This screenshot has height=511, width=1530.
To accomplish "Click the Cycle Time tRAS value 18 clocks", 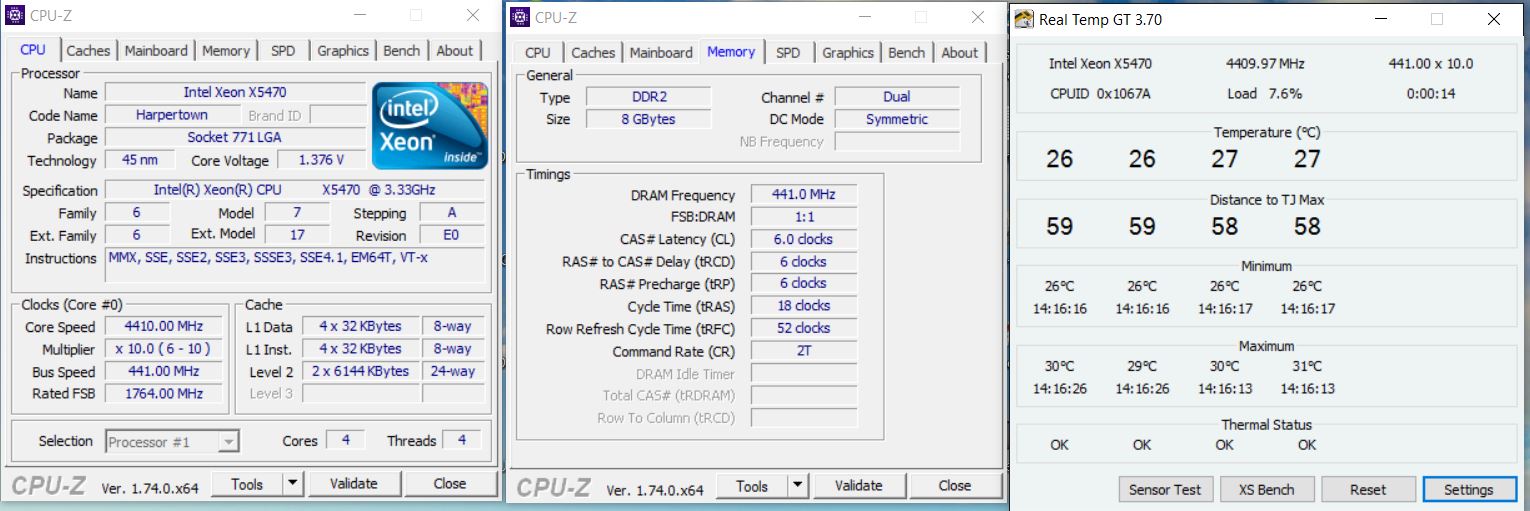I will (x=804, y=305).
